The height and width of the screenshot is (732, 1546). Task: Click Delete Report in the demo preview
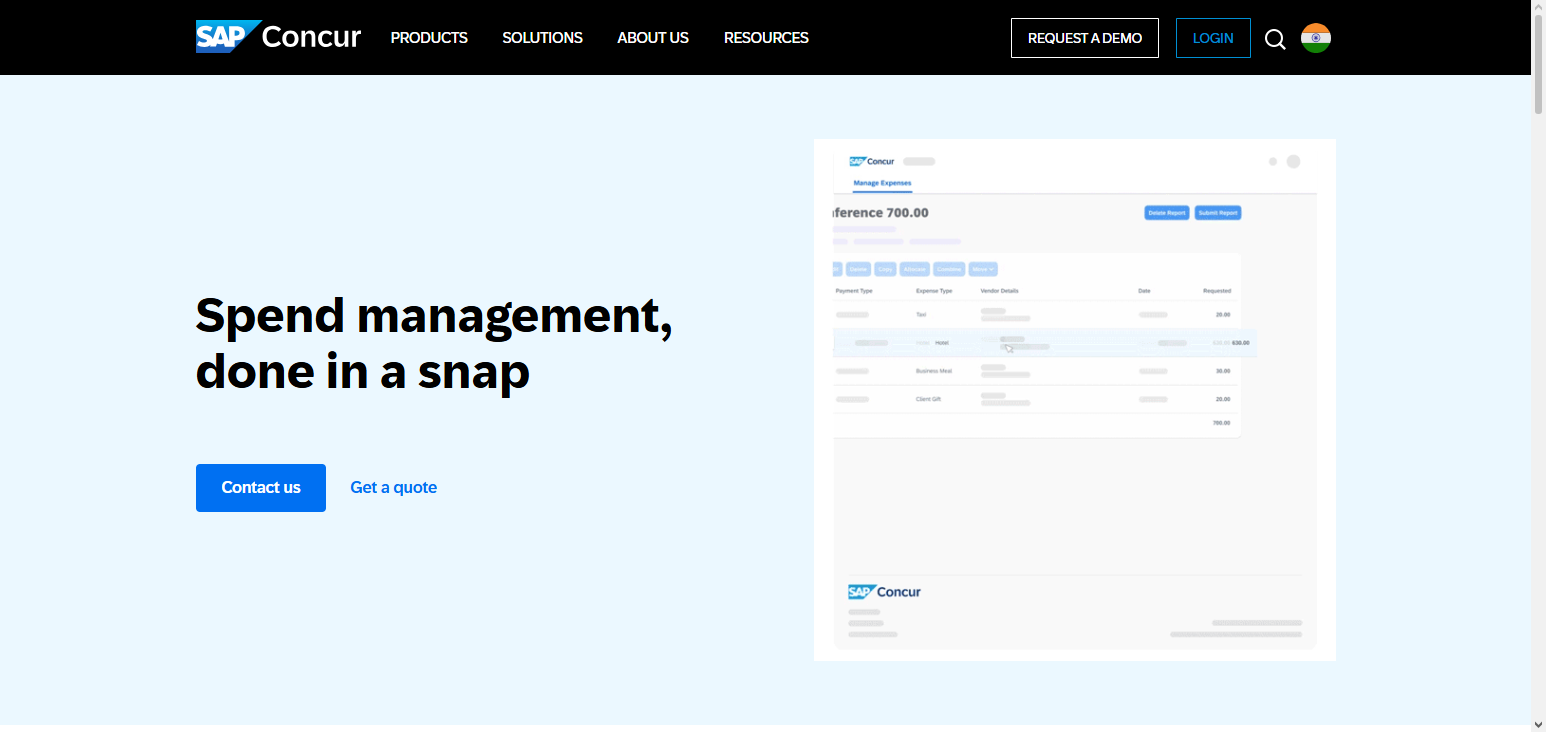pos(1167,212)
